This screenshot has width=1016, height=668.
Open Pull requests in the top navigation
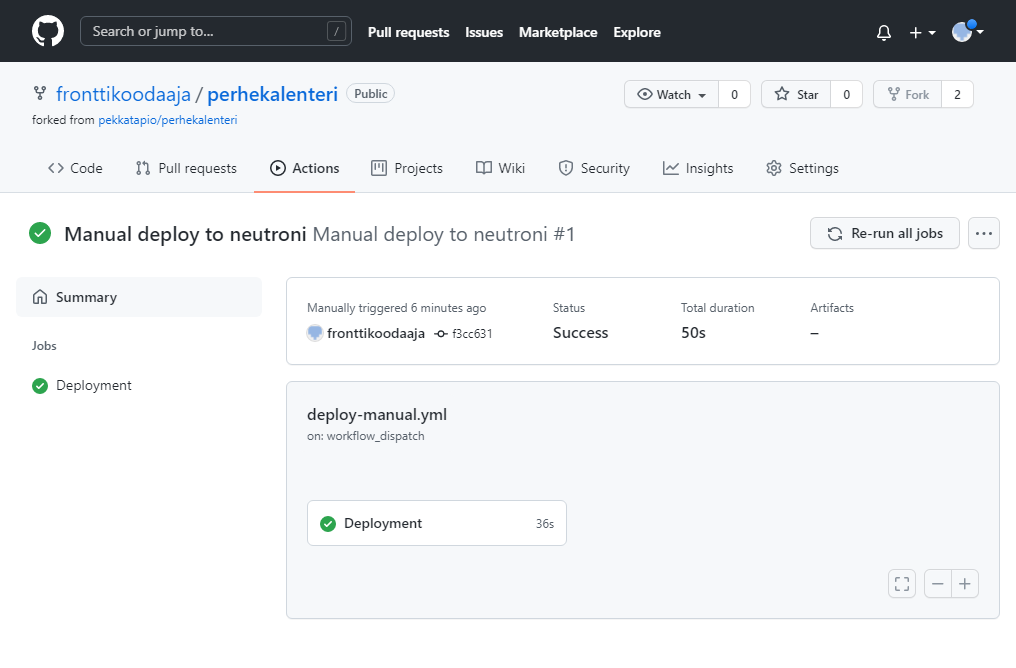pyautogui.click(x=408, y=32)
